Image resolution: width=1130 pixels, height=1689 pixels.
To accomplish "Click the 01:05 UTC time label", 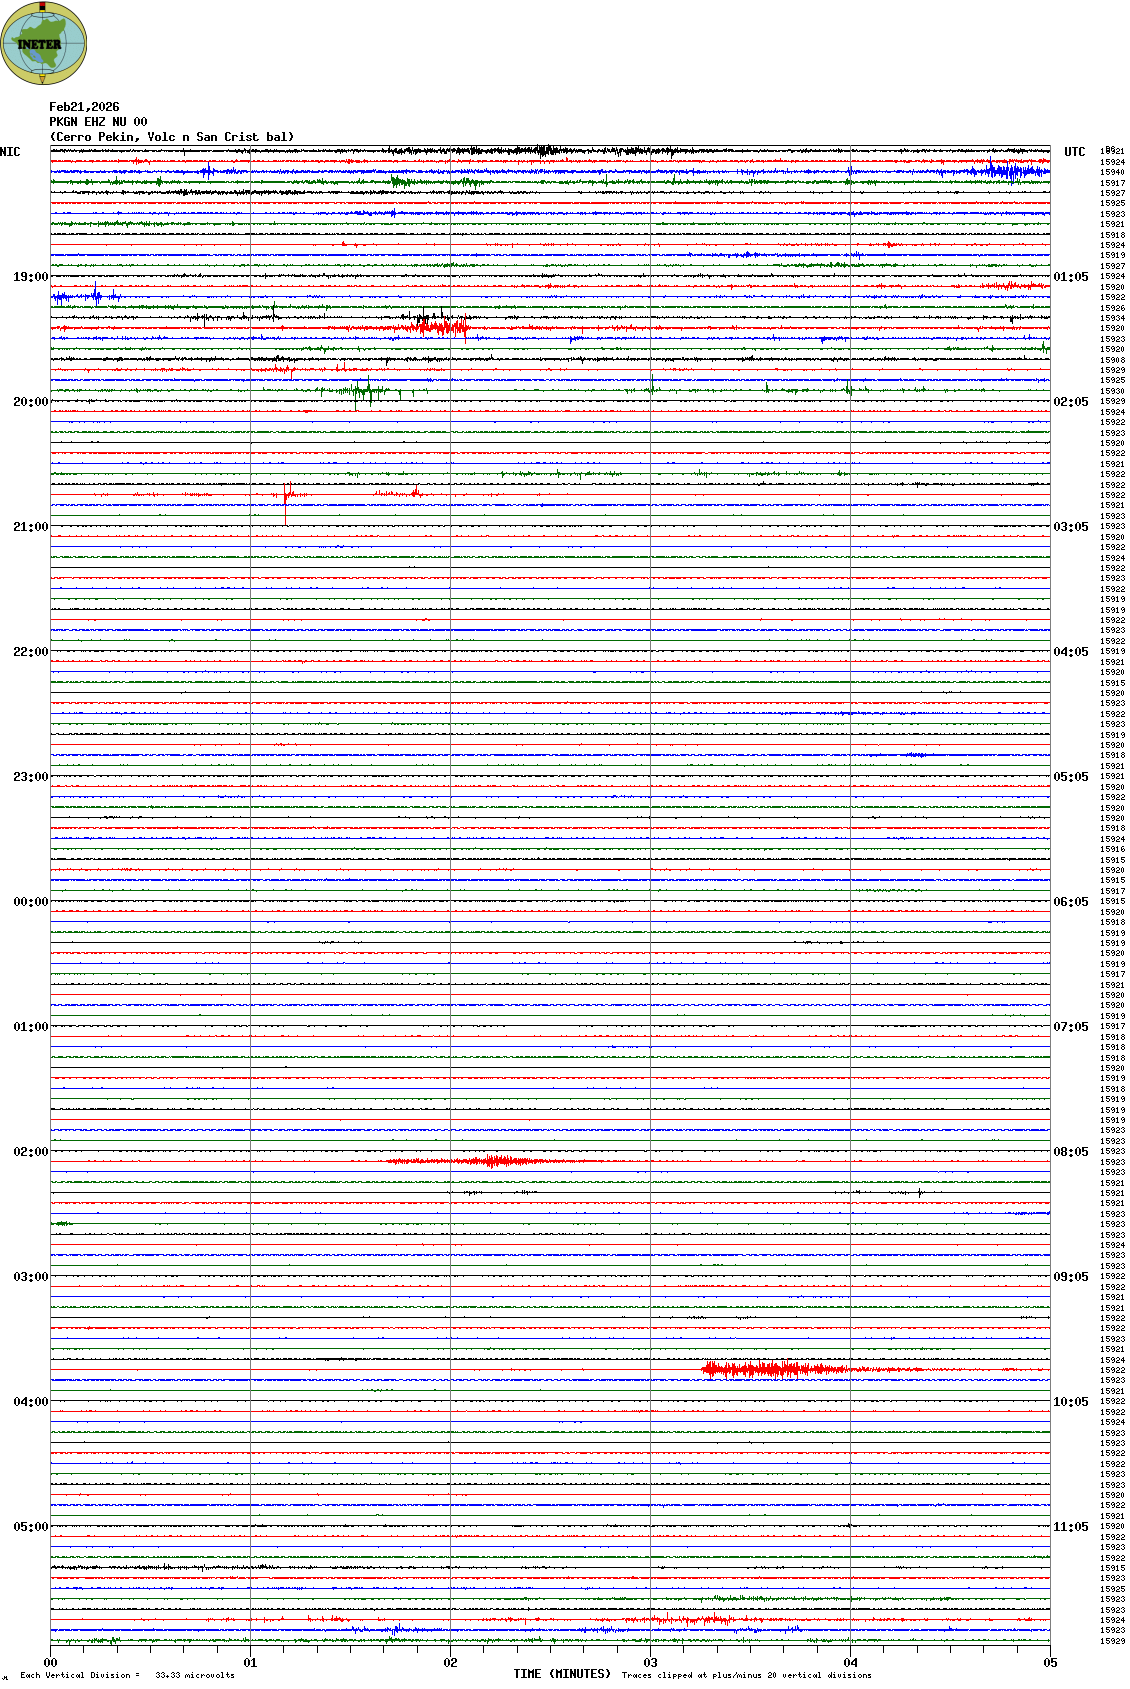I will tap(1070, 277).
